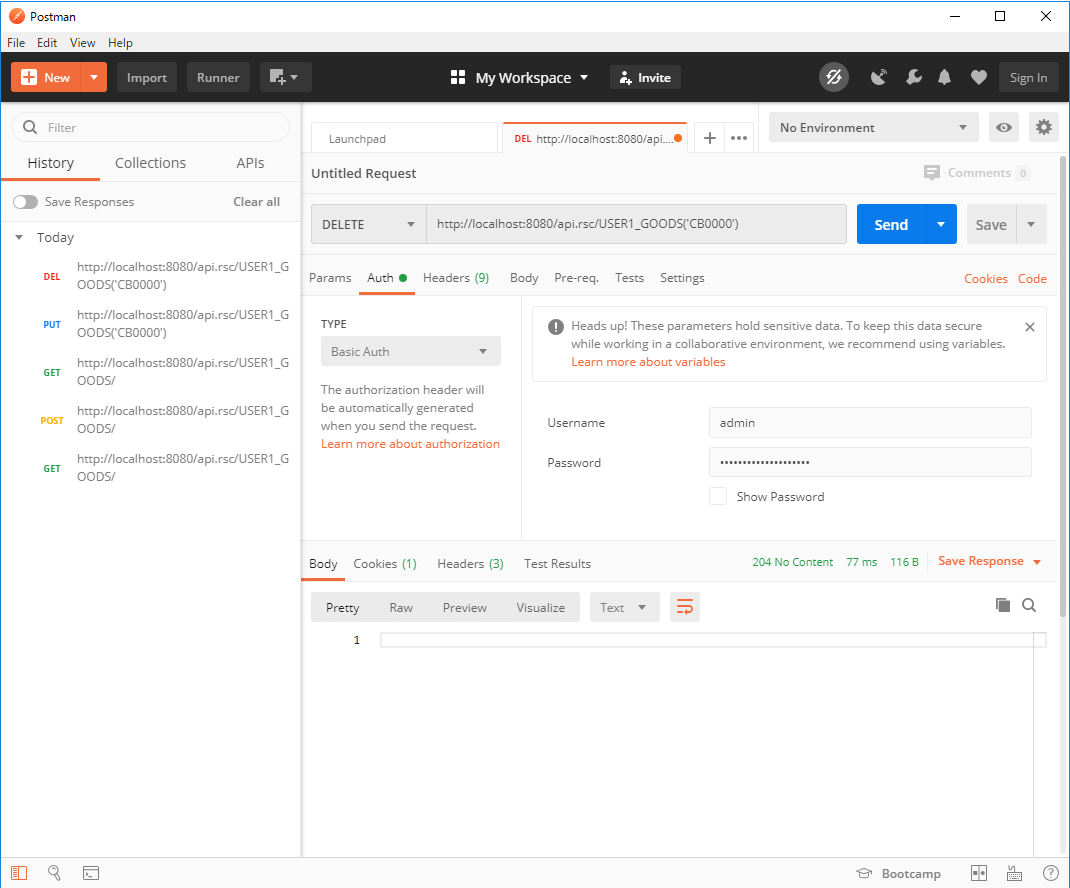
Task: Open keyboard shortcuts icon
Action: pos(1015,873)
